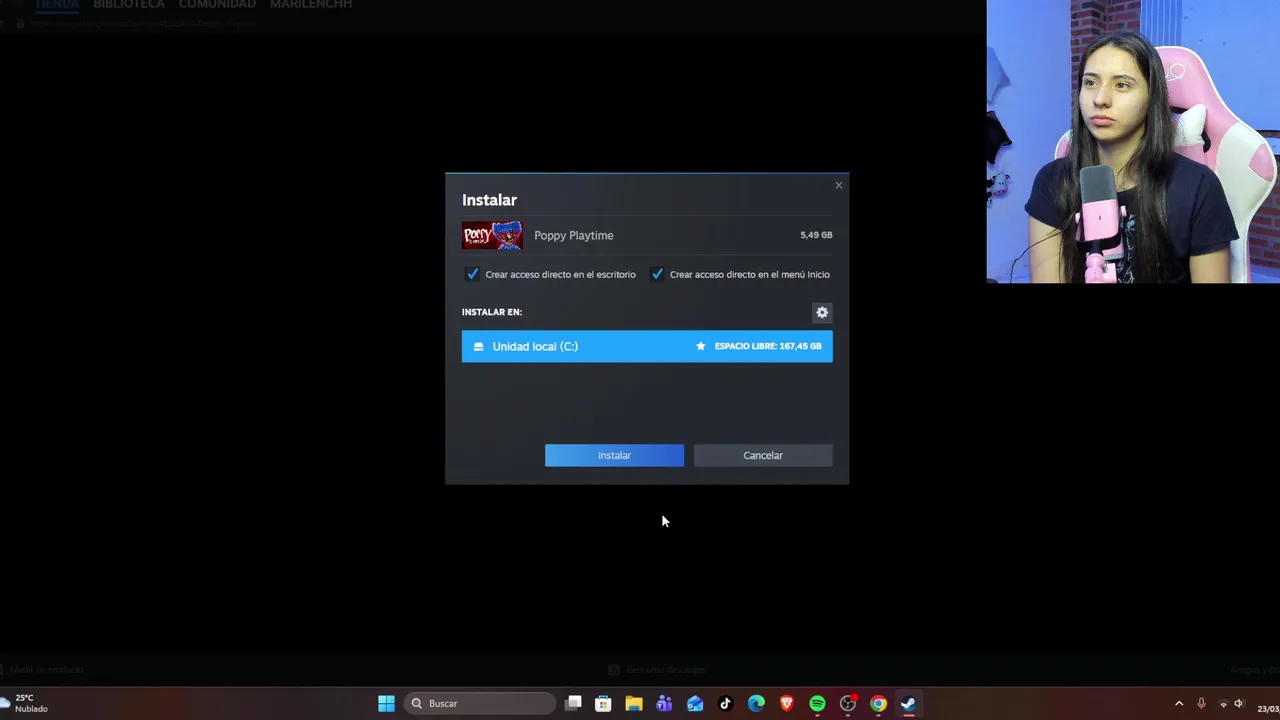Open Spotify from the taskbar
The image size is (1280, 720).
(817, 704)
